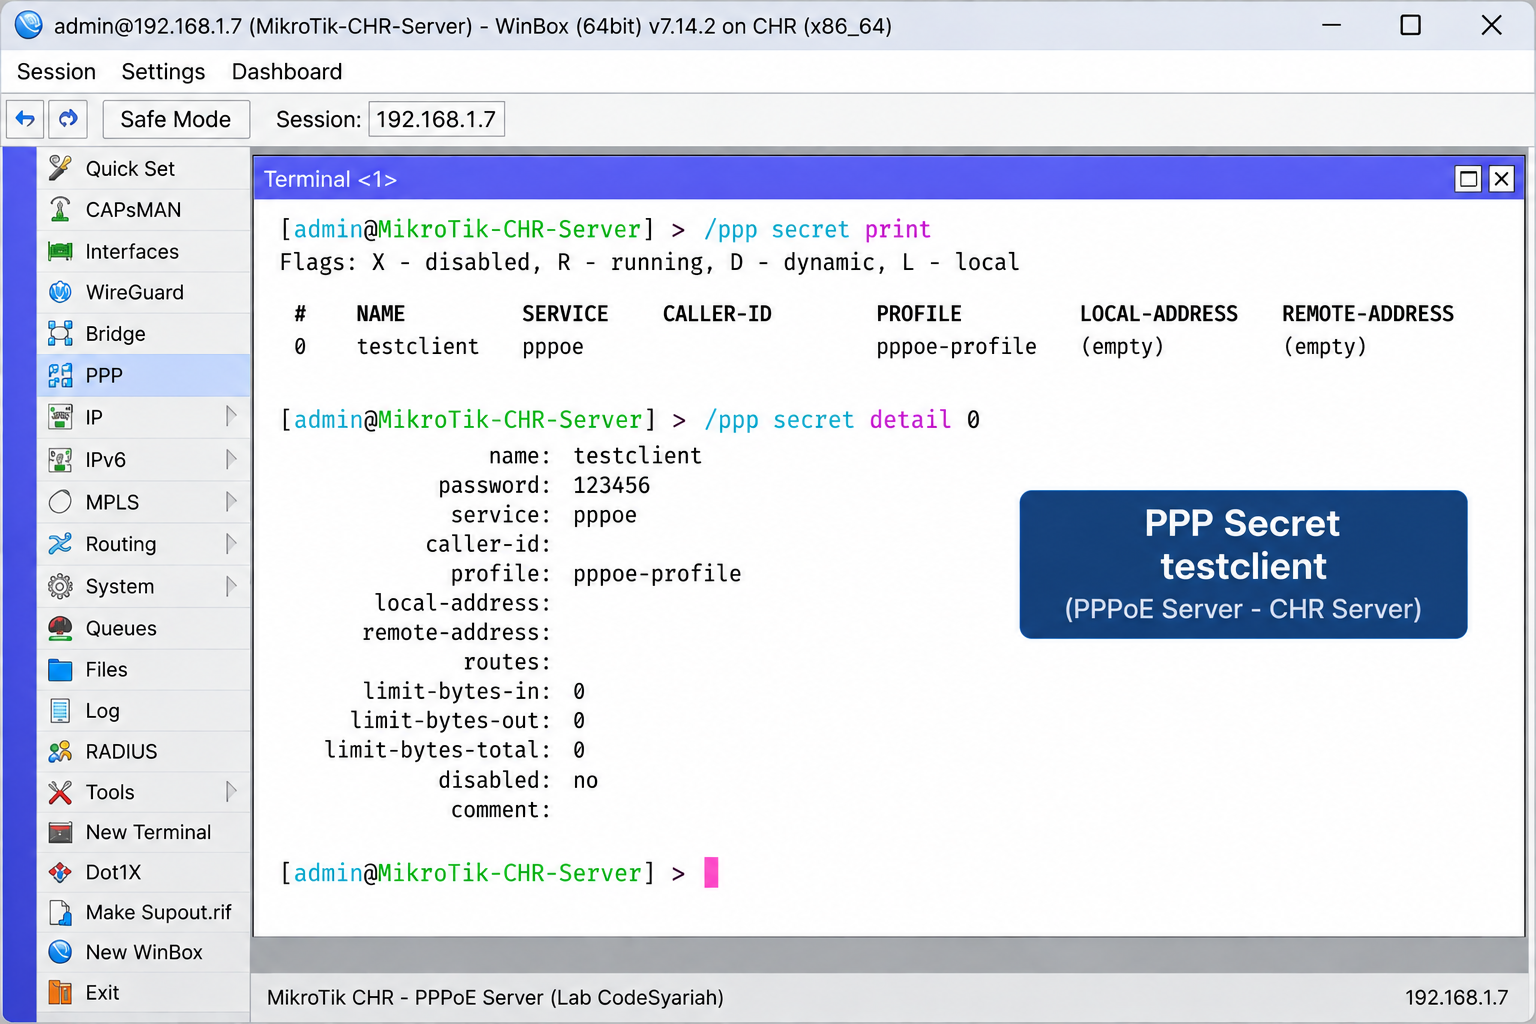1536x1024 pixels.
Task: Open the Dashboard menu
Action: (x=287, y=72)
